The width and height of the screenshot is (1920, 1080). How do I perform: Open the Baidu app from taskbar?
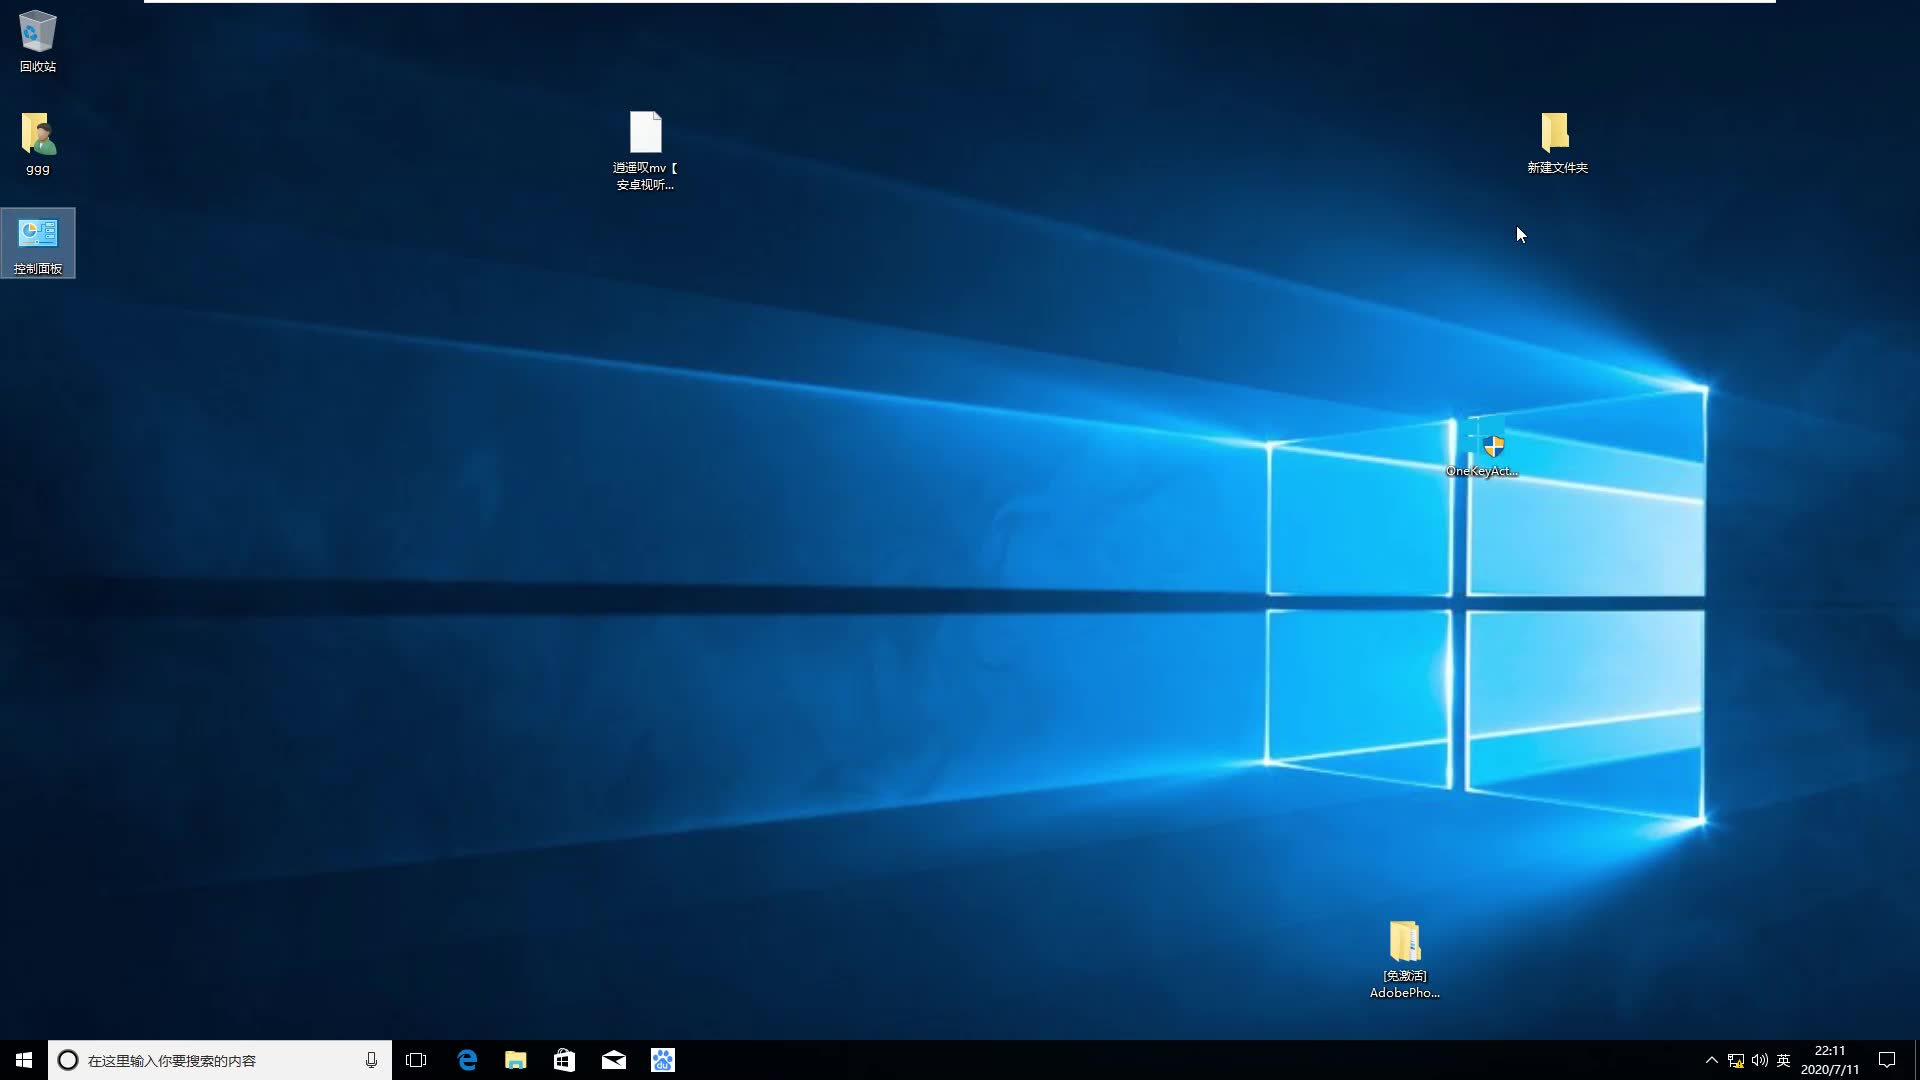(662, 1060)
